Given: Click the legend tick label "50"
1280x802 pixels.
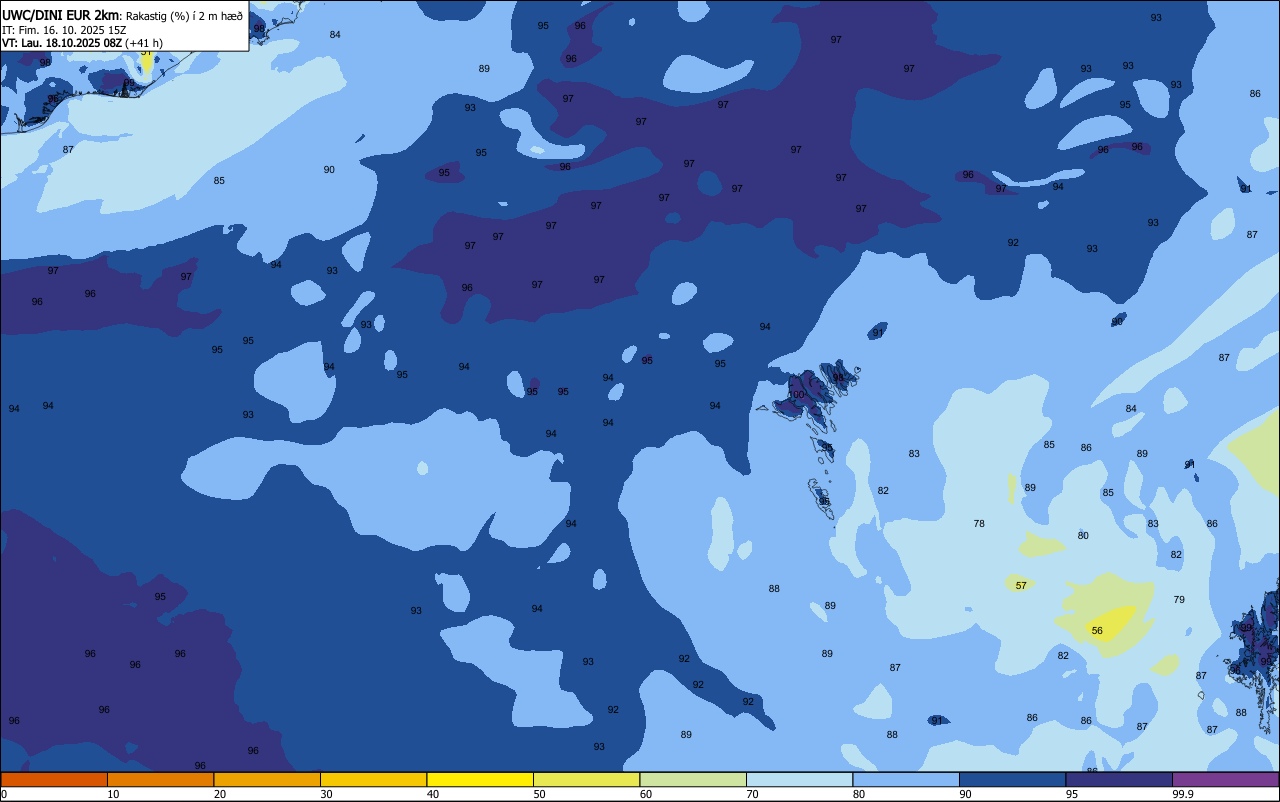Looking at the screenshot, I should 540,794.
